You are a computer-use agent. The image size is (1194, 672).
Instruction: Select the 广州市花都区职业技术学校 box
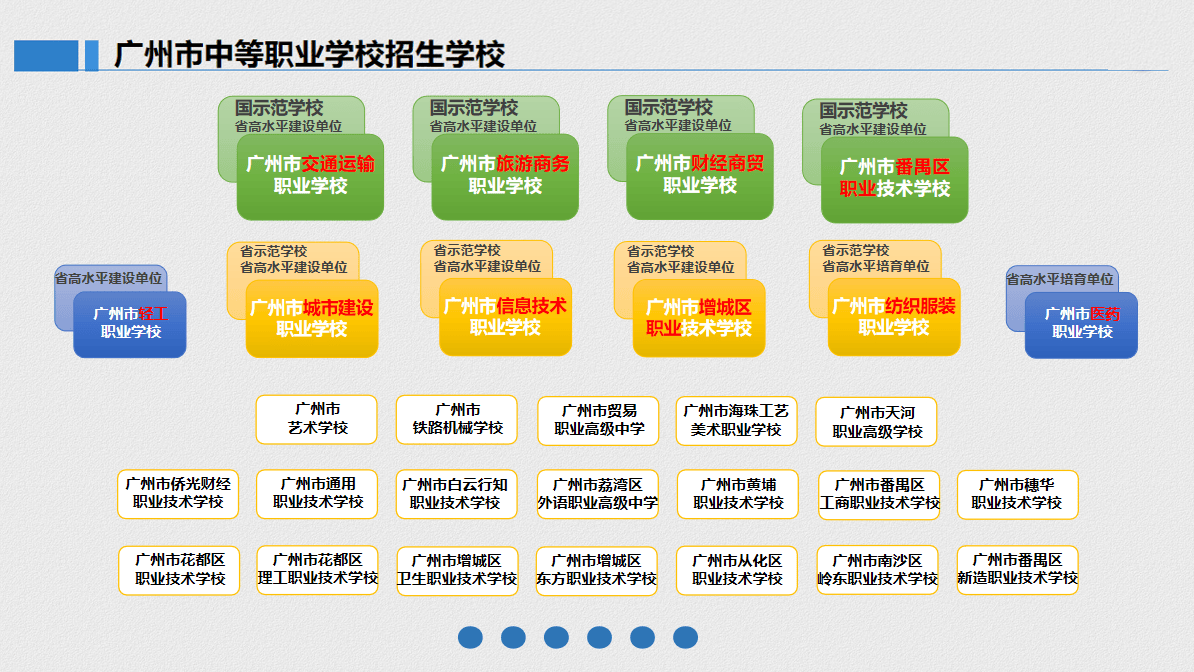(180, 570)
